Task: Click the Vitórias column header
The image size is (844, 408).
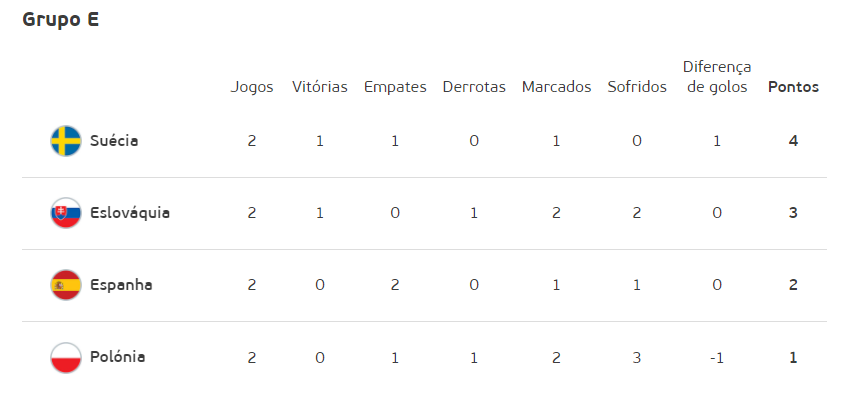Action: 320,87
